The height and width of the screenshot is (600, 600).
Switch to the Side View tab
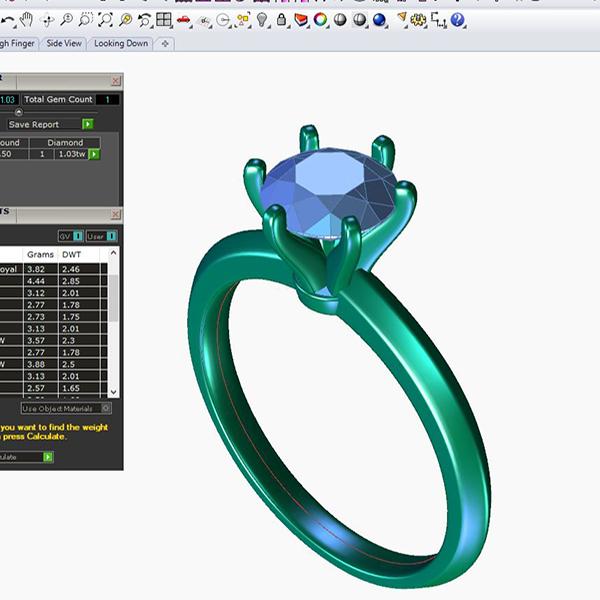[64, 44]
